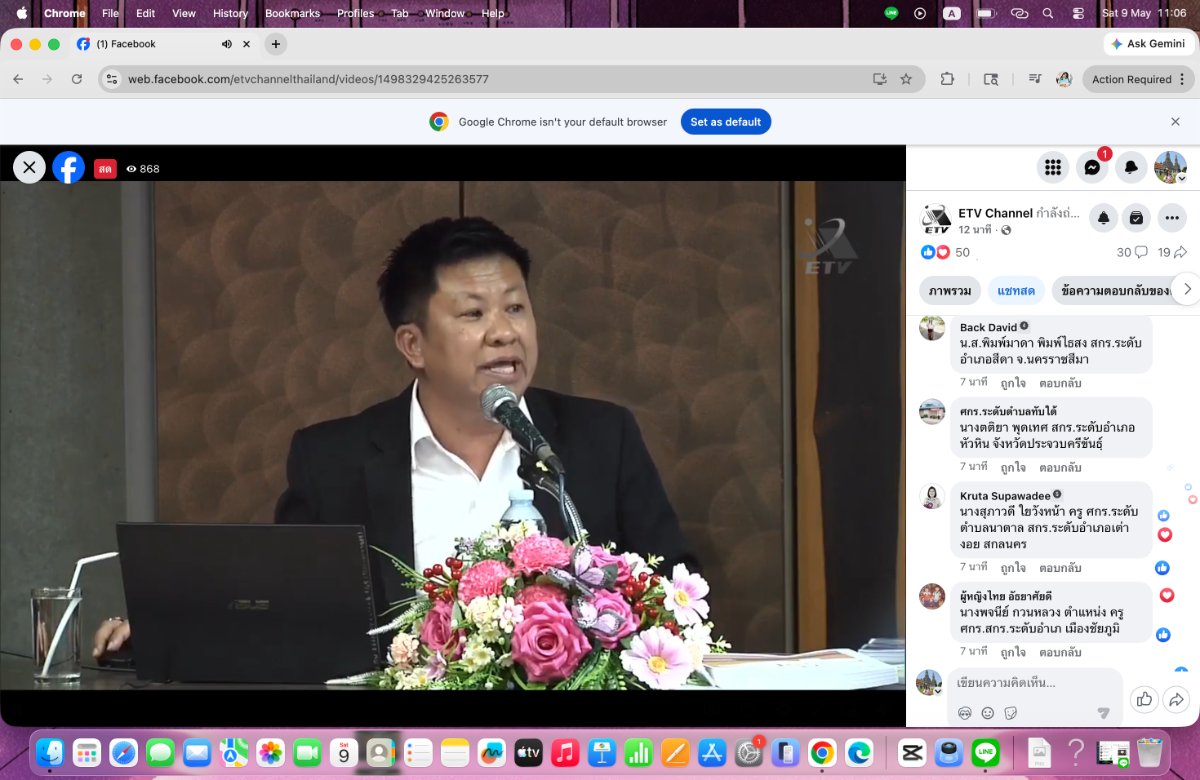Open Chrome extensions puzzle icon
Image resolution: width=1200 pixels, height=780 pixels.
(947, 79)
